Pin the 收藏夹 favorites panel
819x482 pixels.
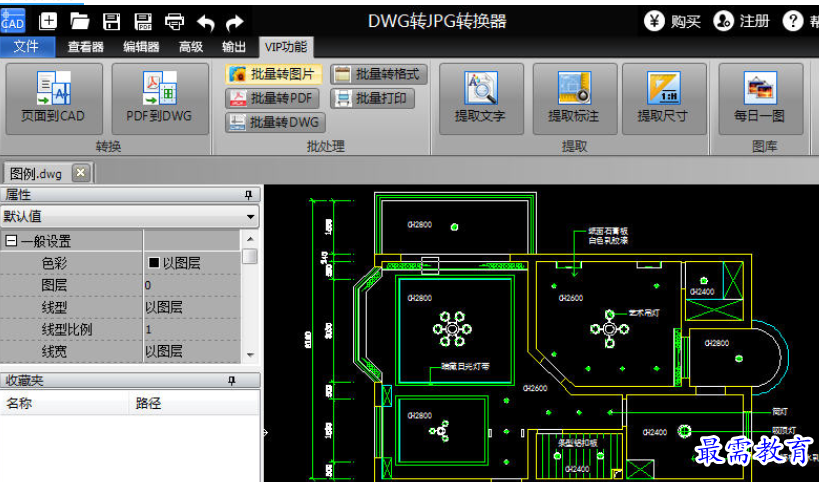point(232,381)
